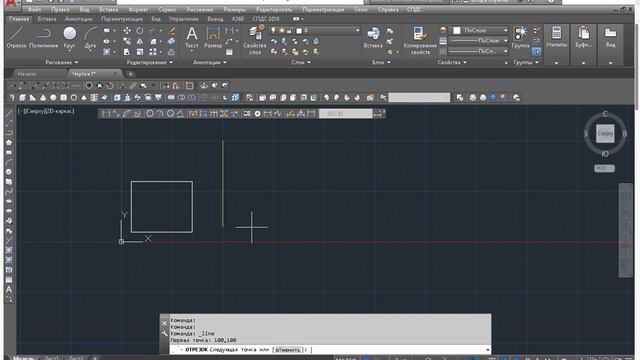Click the command line customize wrench
The width and height of the screenshot is (640, 360).
(164, 334)
